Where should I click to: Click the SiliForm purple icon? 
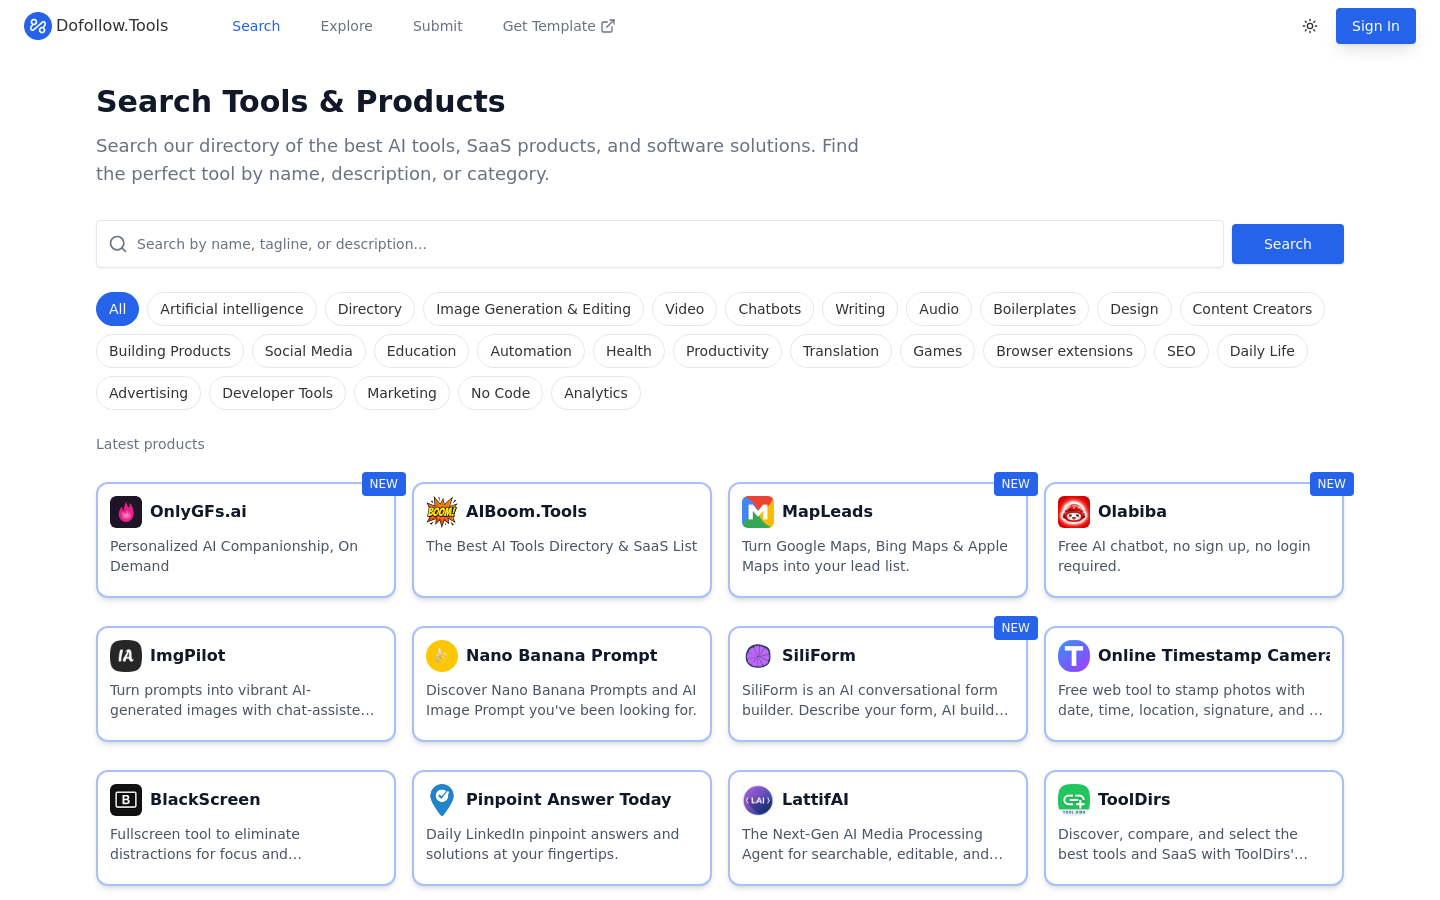tap(758, 656)
